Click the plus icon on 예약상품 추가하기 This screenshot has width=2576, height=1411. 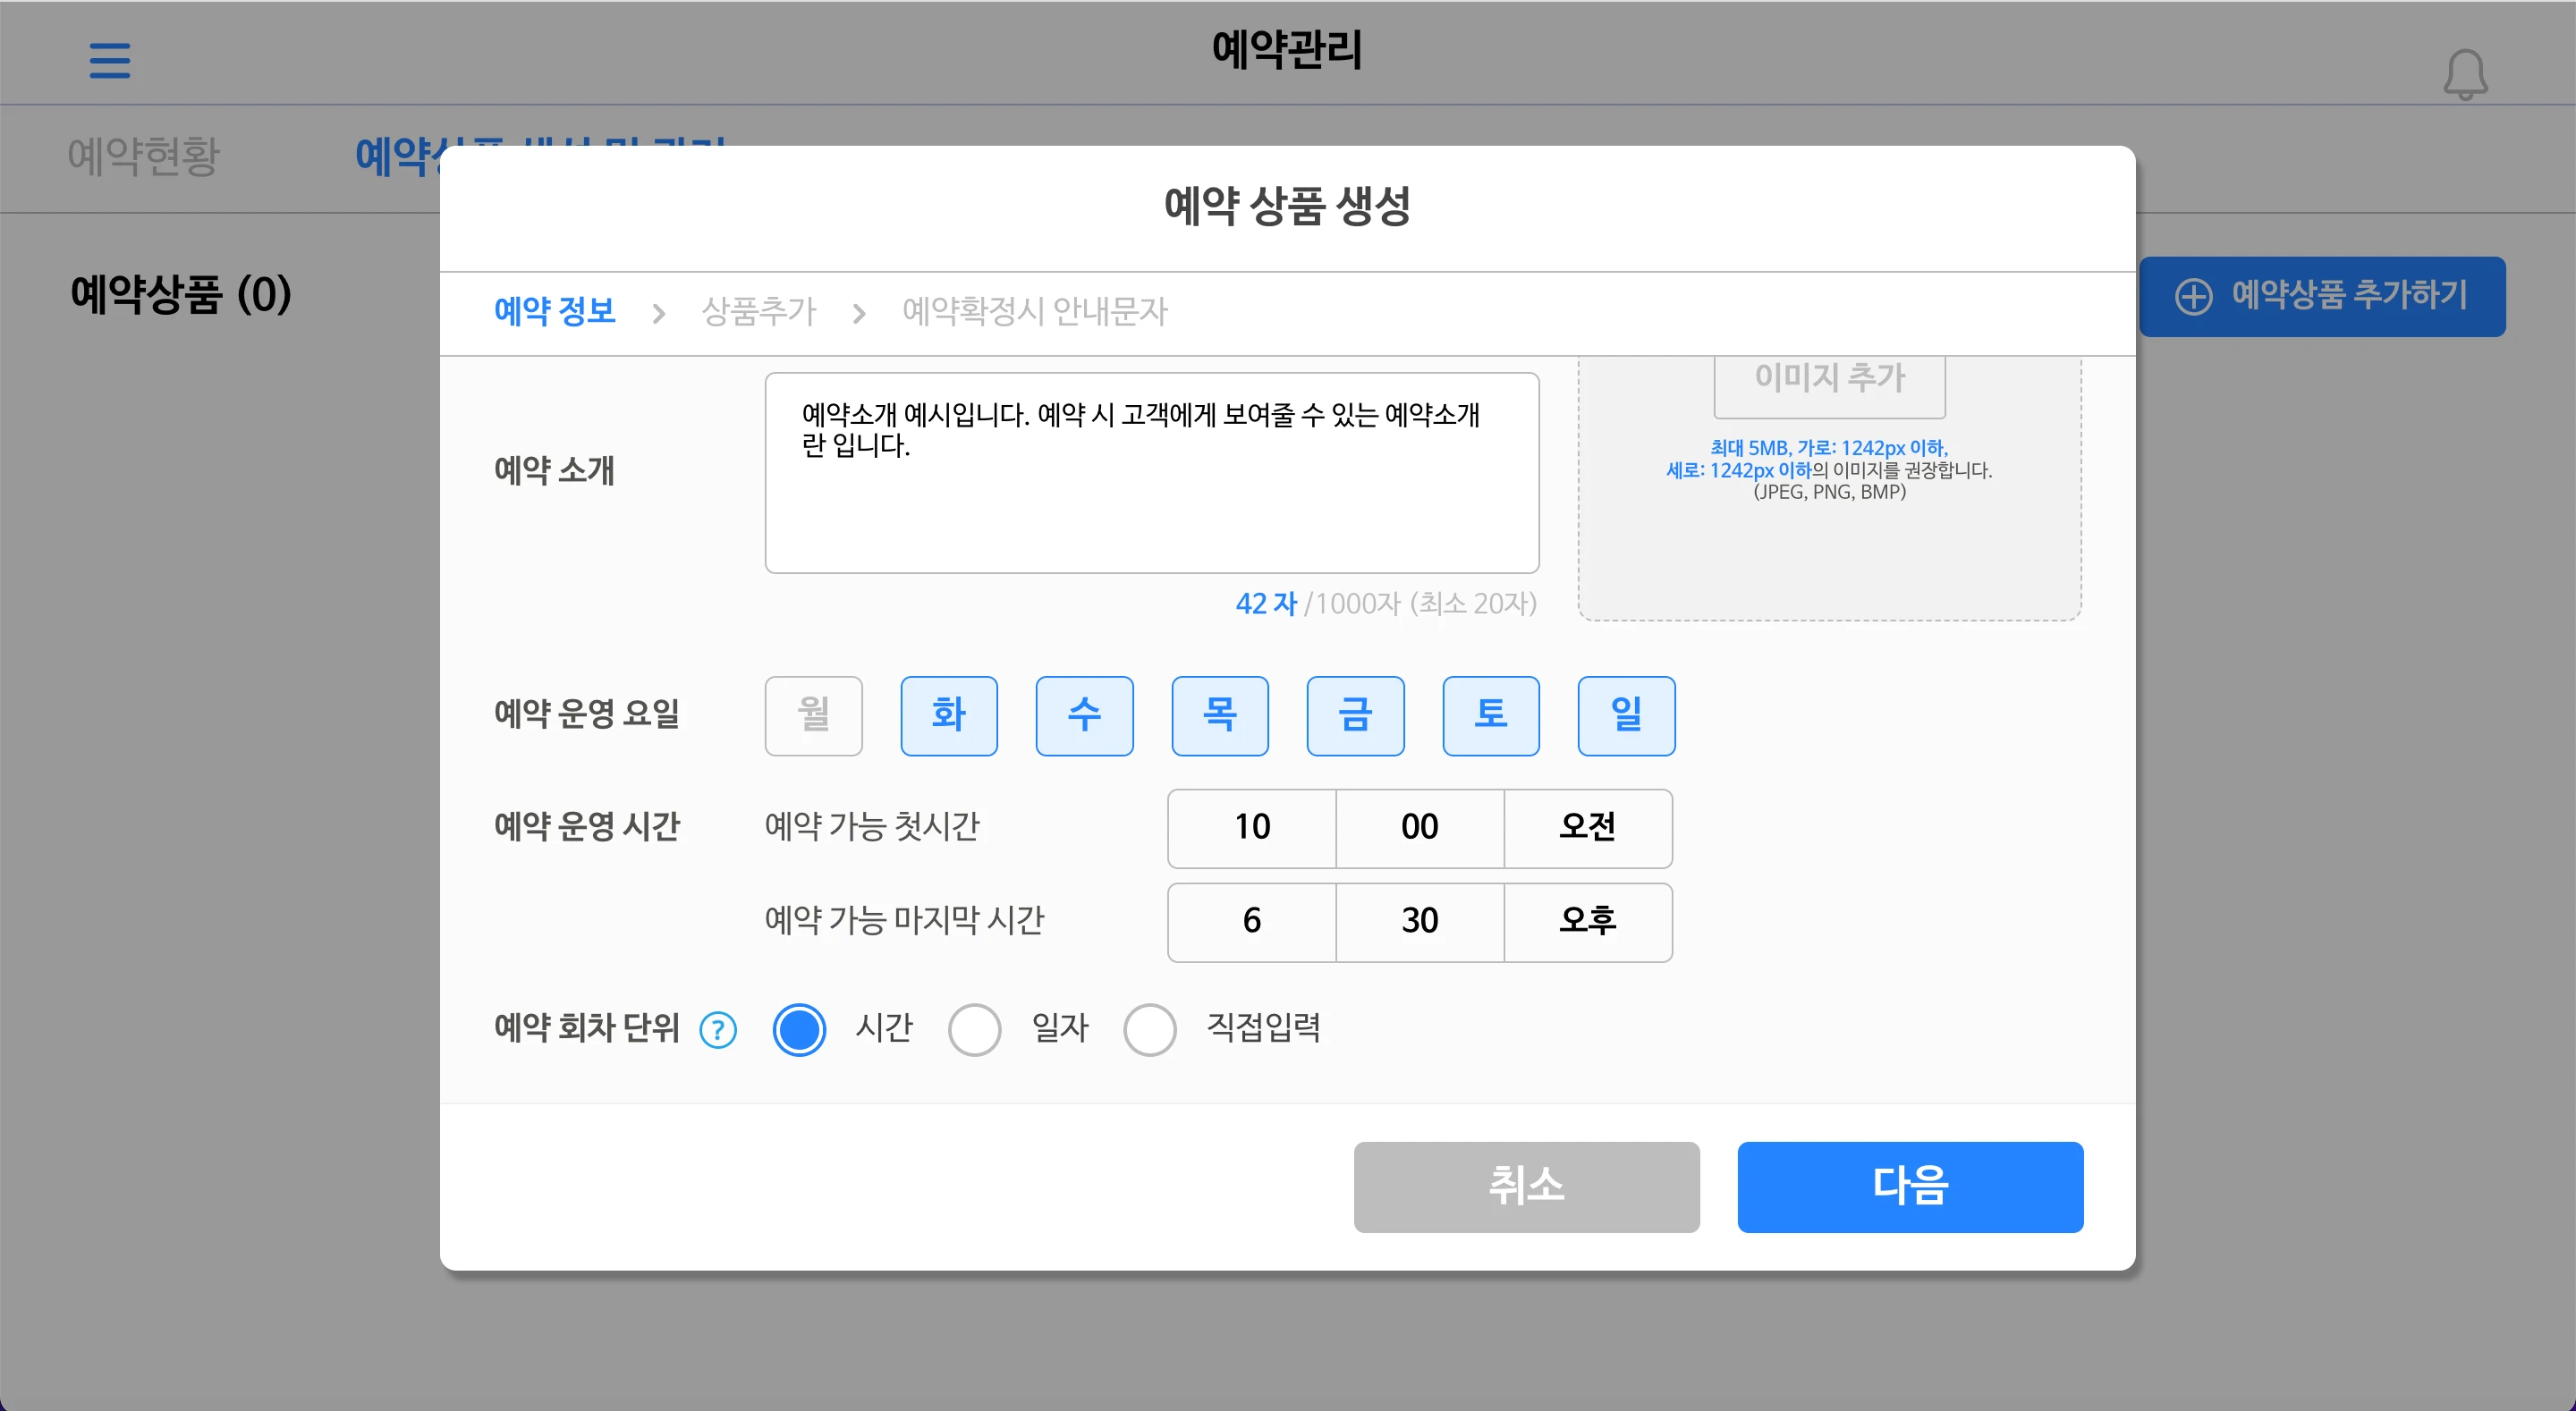pos(2193,296)
